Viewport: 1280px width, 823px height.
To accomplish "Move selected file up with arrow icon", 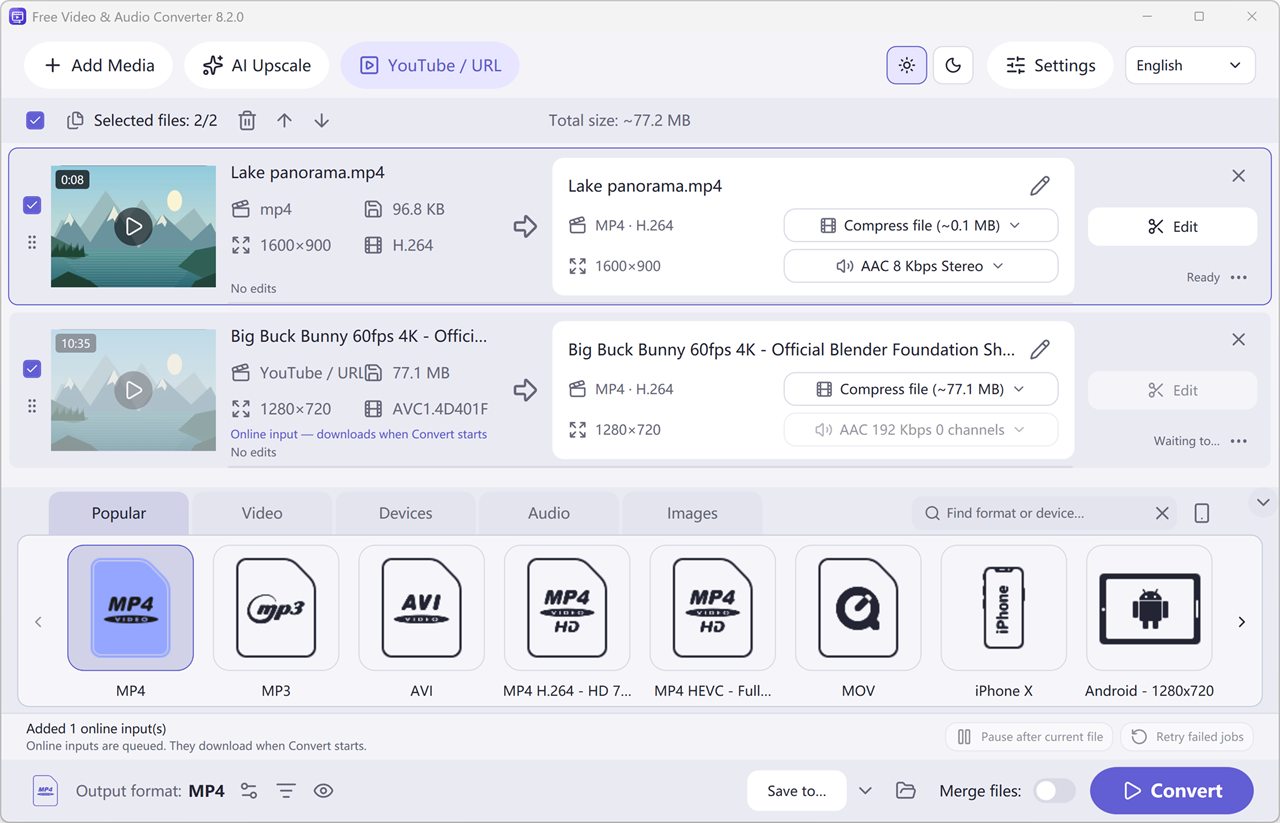I will point(285,120).
